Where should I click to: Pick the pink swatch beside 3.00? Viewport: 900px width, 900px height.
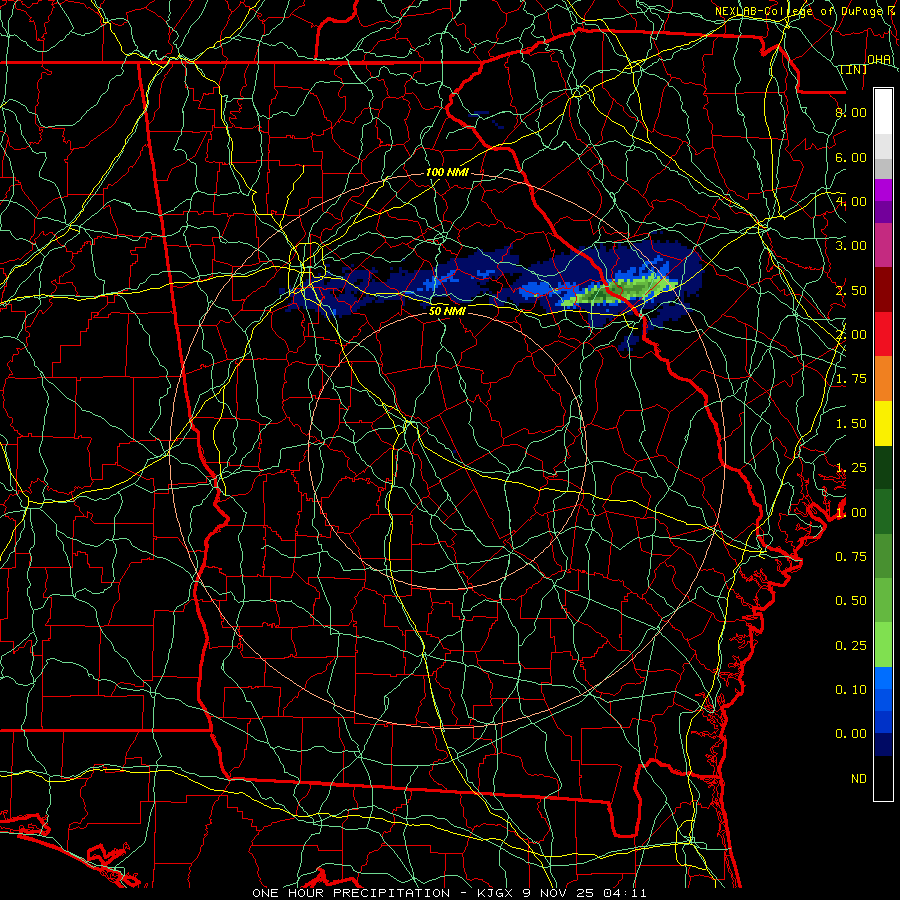(883, 245)
